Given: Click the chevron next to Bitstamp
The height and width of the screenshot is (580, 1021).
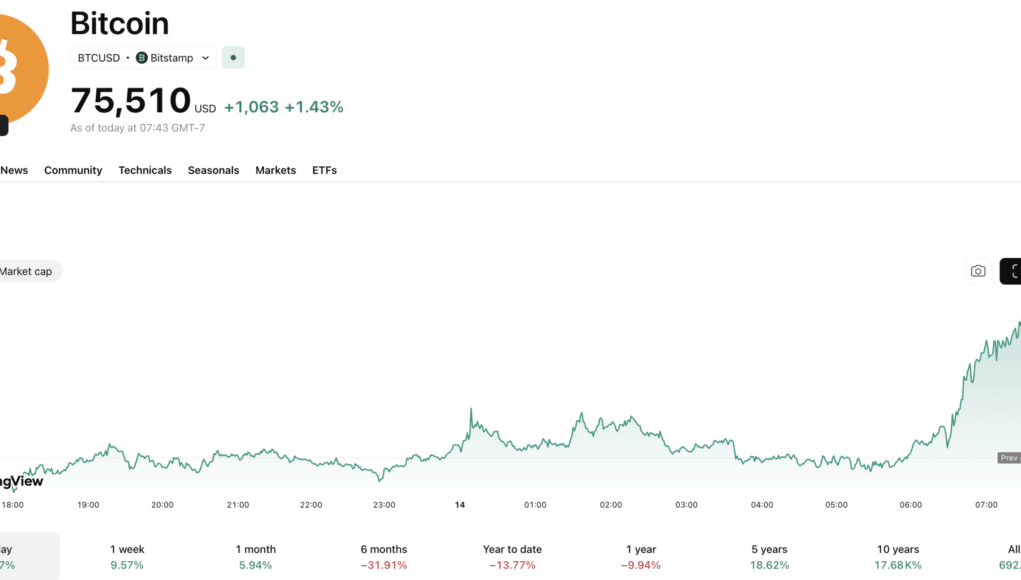Looking at the screenshot, I should (206, 58).
